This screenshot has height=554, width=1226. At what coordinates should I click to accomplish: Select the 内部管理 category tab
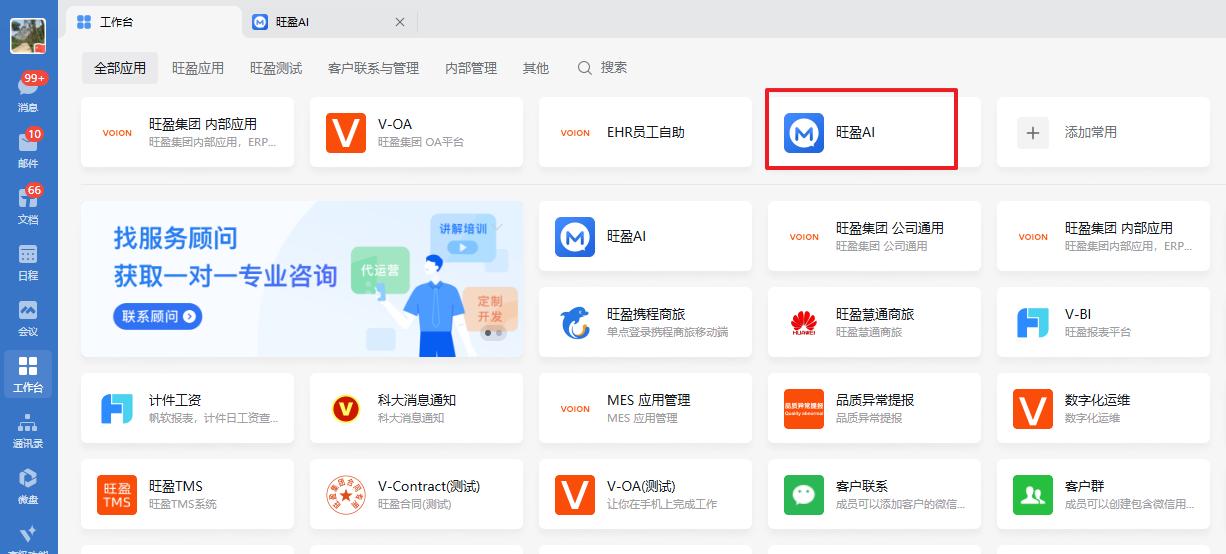click(x=471, y=68)
